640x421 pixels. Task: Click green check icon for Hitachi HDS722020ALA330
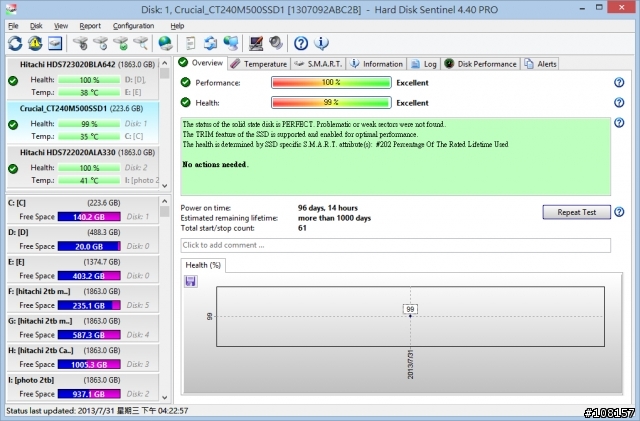tap(13, 169)
